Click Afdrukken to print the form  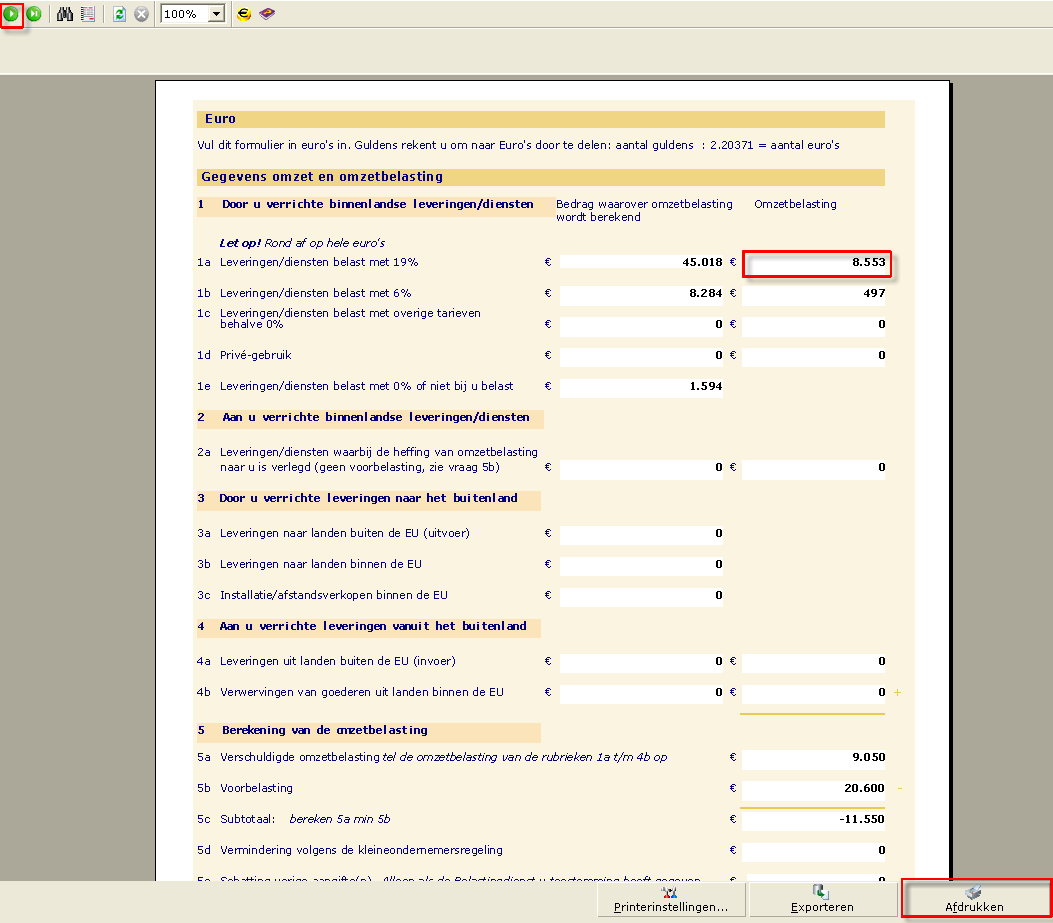[x=975, y=899]
